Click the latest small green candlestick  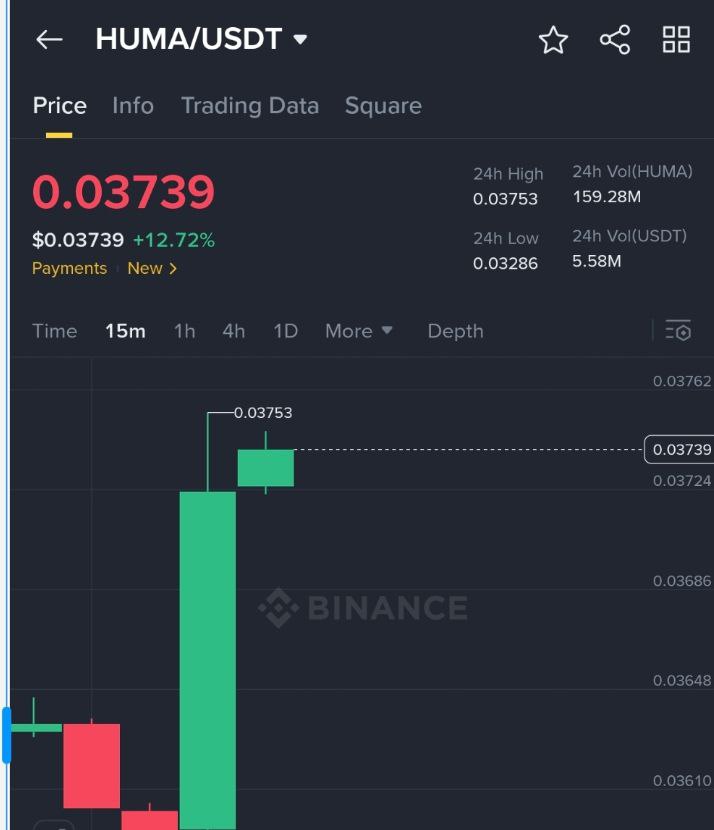[266, 467]
